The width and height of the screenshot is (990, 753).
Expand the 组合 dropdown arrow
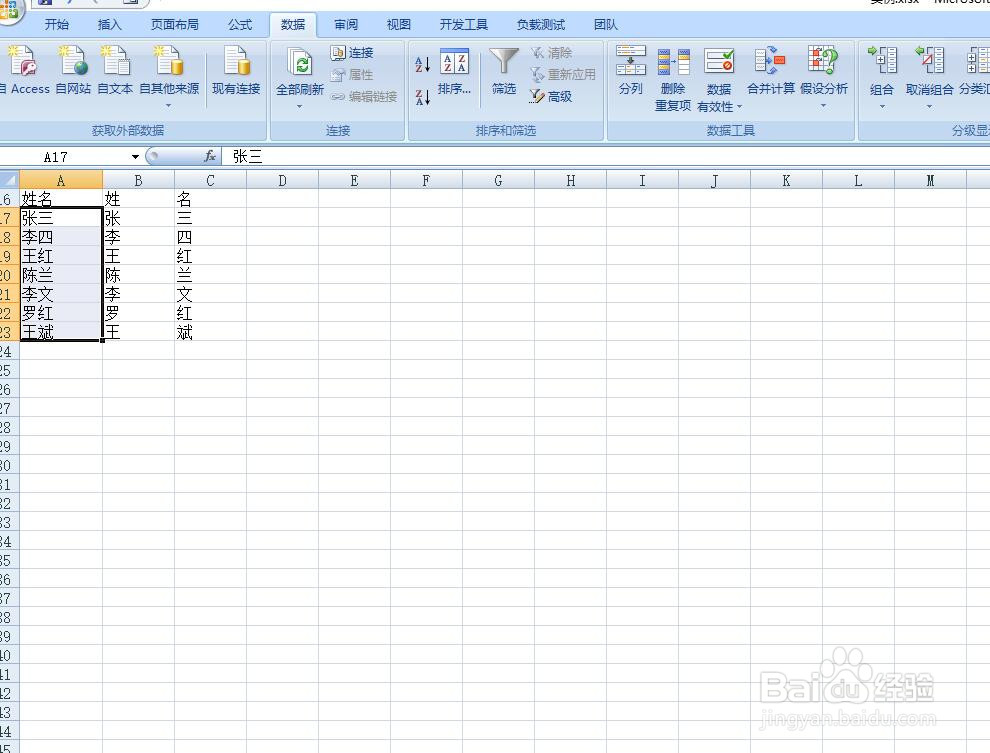(x=882, y=106)
